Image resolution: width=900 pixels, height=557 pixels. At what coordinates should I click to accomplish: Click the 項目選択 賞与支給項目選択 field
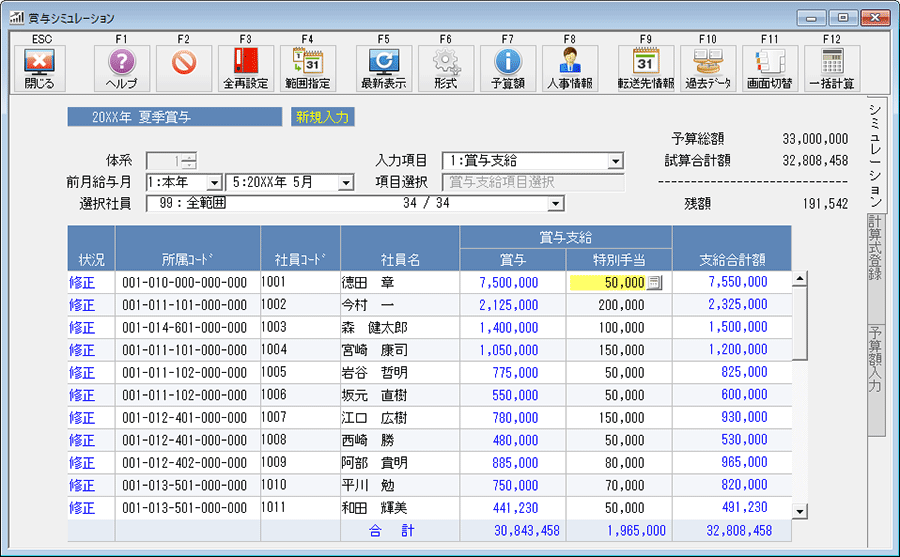click(533, 183)
